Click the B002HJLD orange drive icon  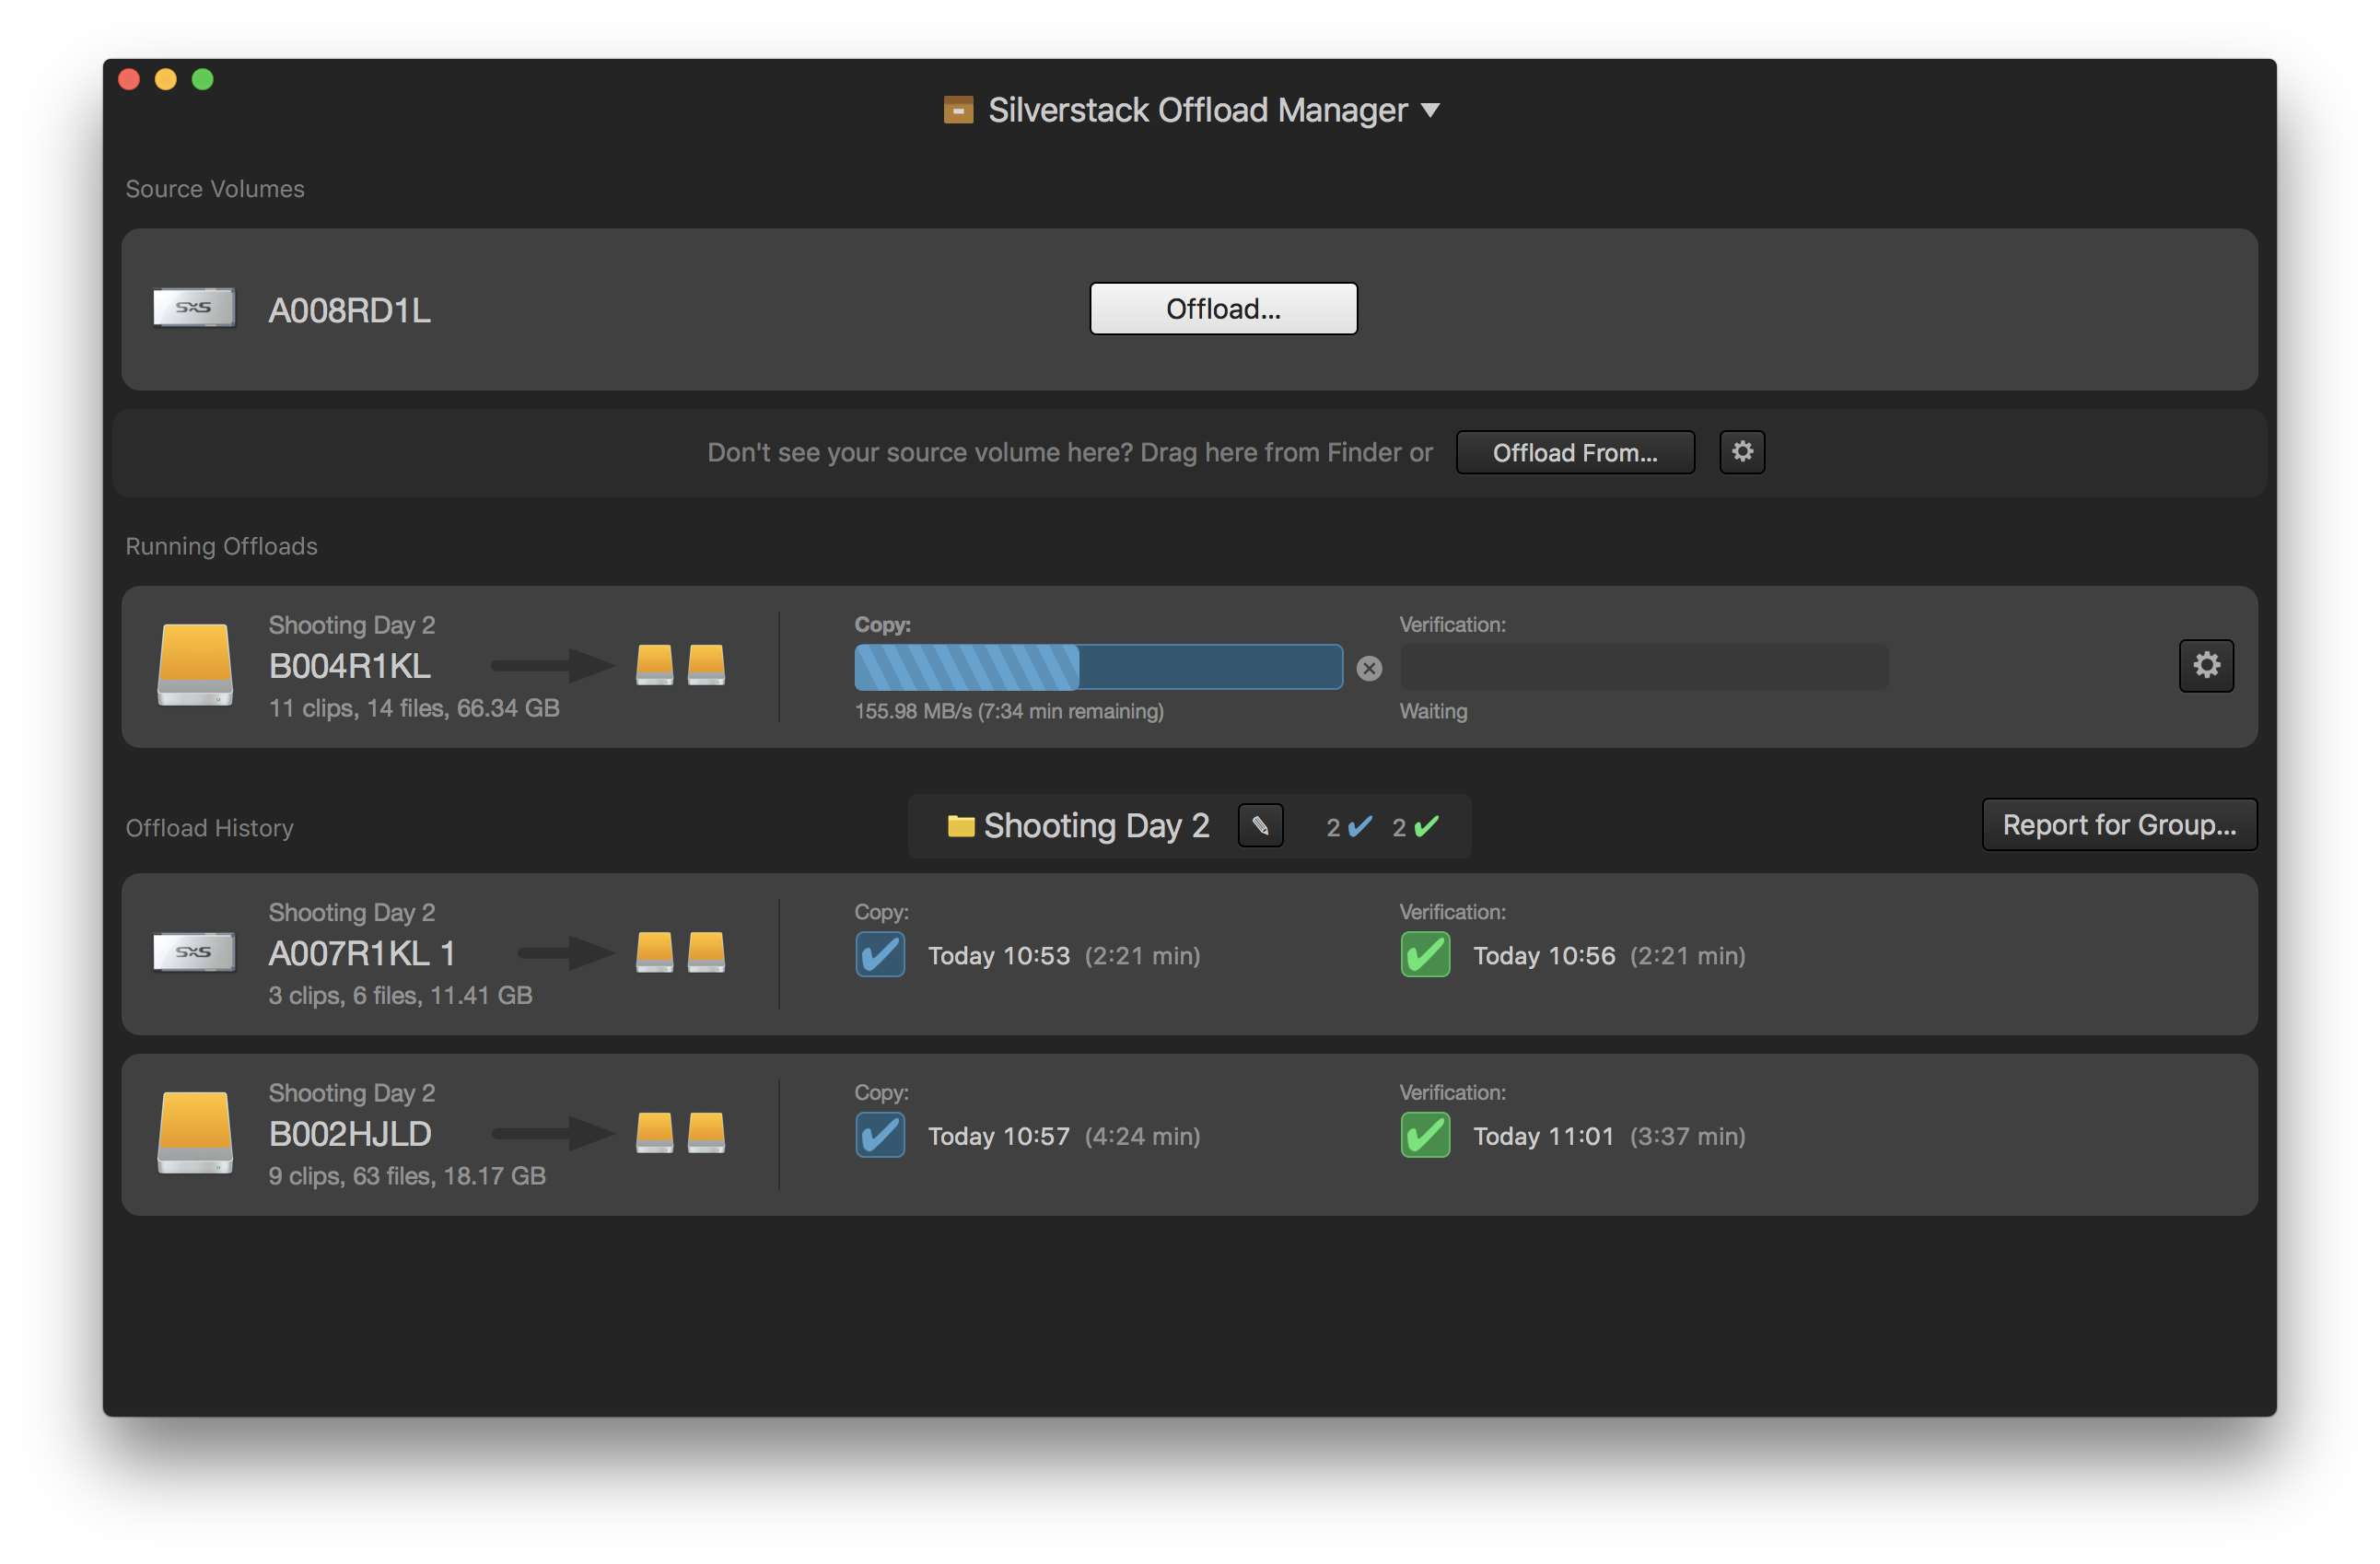click(x=195, y=1132)
